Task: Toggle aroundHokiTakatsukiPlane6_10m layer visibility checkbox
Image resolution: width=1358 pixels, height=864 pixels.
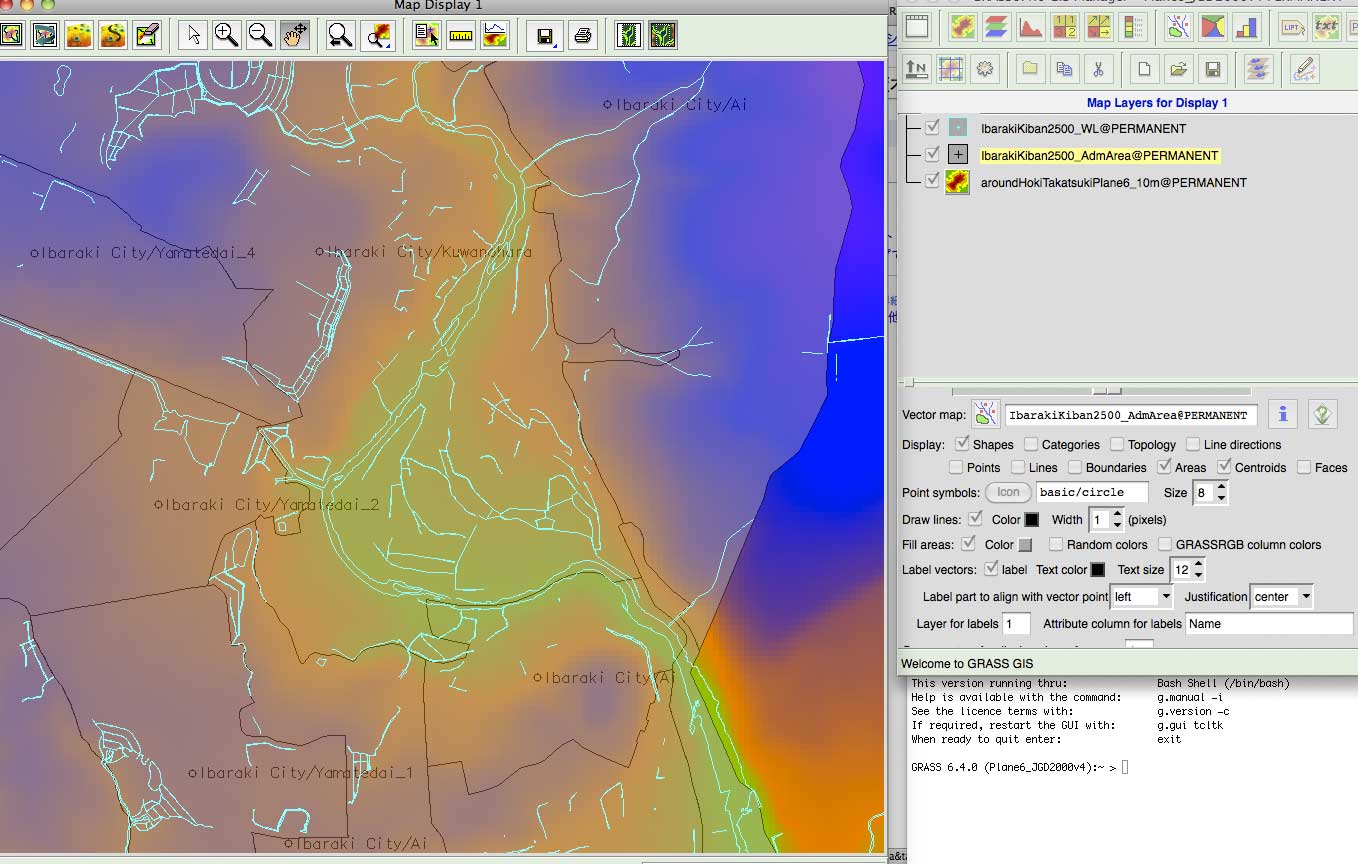Action: (933, 182)
